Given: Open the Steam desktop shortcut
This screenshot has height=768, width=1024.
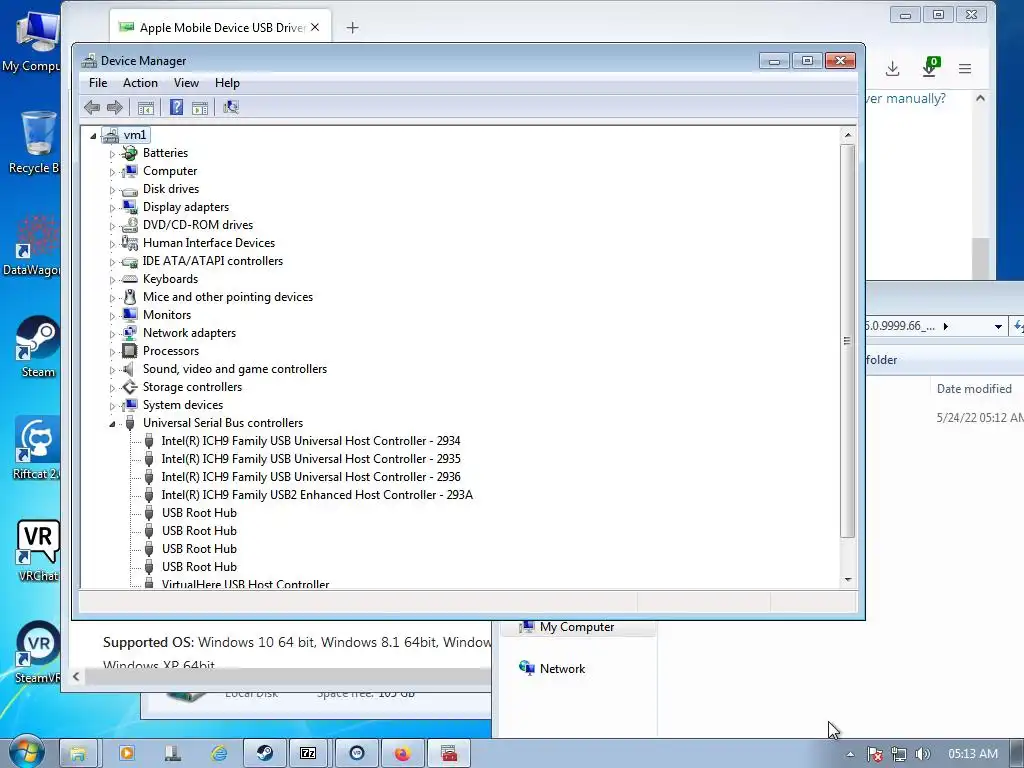Looking at the screenshot, I should (x=37, y=347).
